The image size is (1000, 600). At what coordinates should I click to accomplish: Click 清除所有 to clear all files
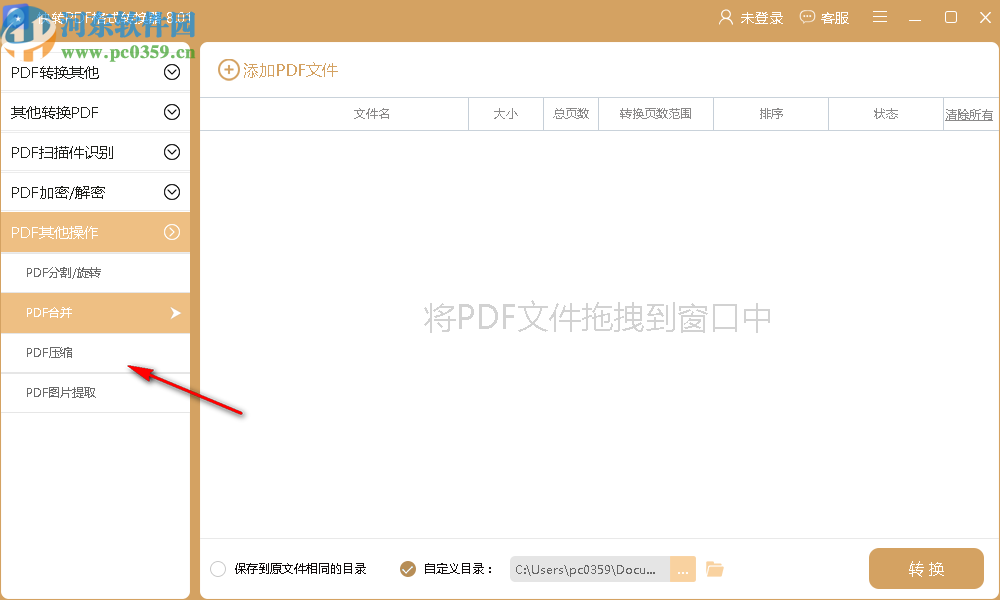[x=969, y=113]
